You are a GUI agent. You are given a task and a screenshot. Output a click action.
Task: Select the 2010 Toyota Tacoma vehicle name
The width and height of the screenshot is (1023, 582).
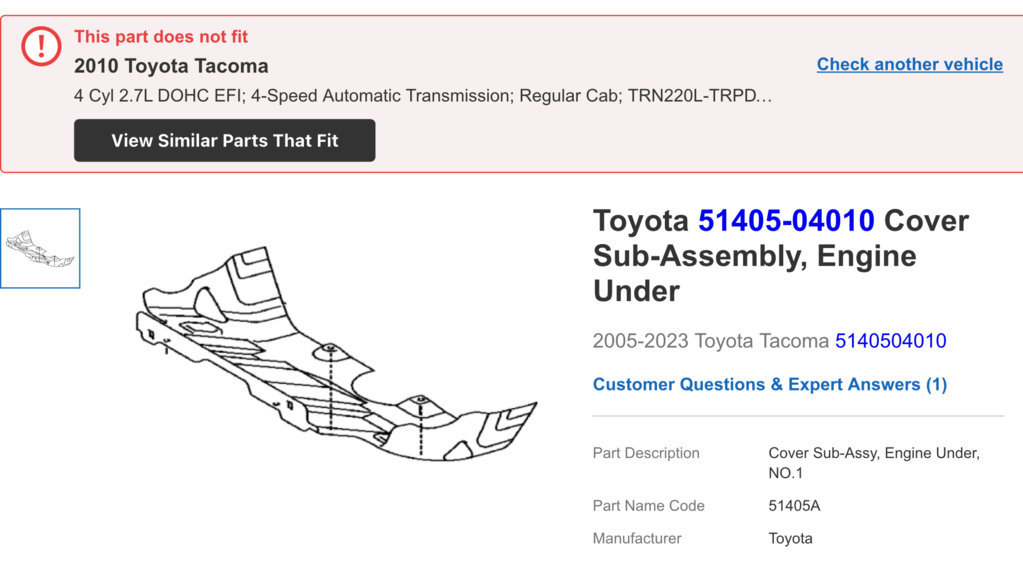[171, 66]
